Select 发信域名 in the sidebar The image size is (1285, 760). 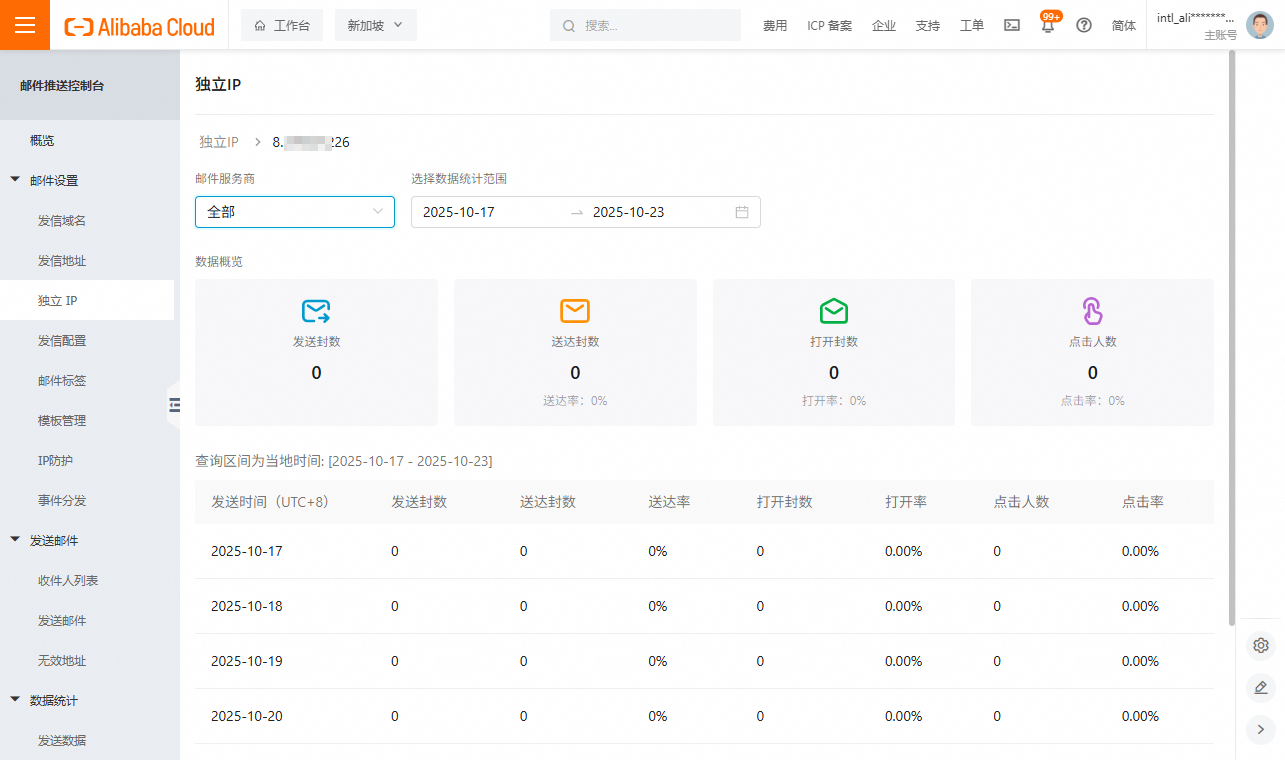pyautogui.click(x=62, y=220)
